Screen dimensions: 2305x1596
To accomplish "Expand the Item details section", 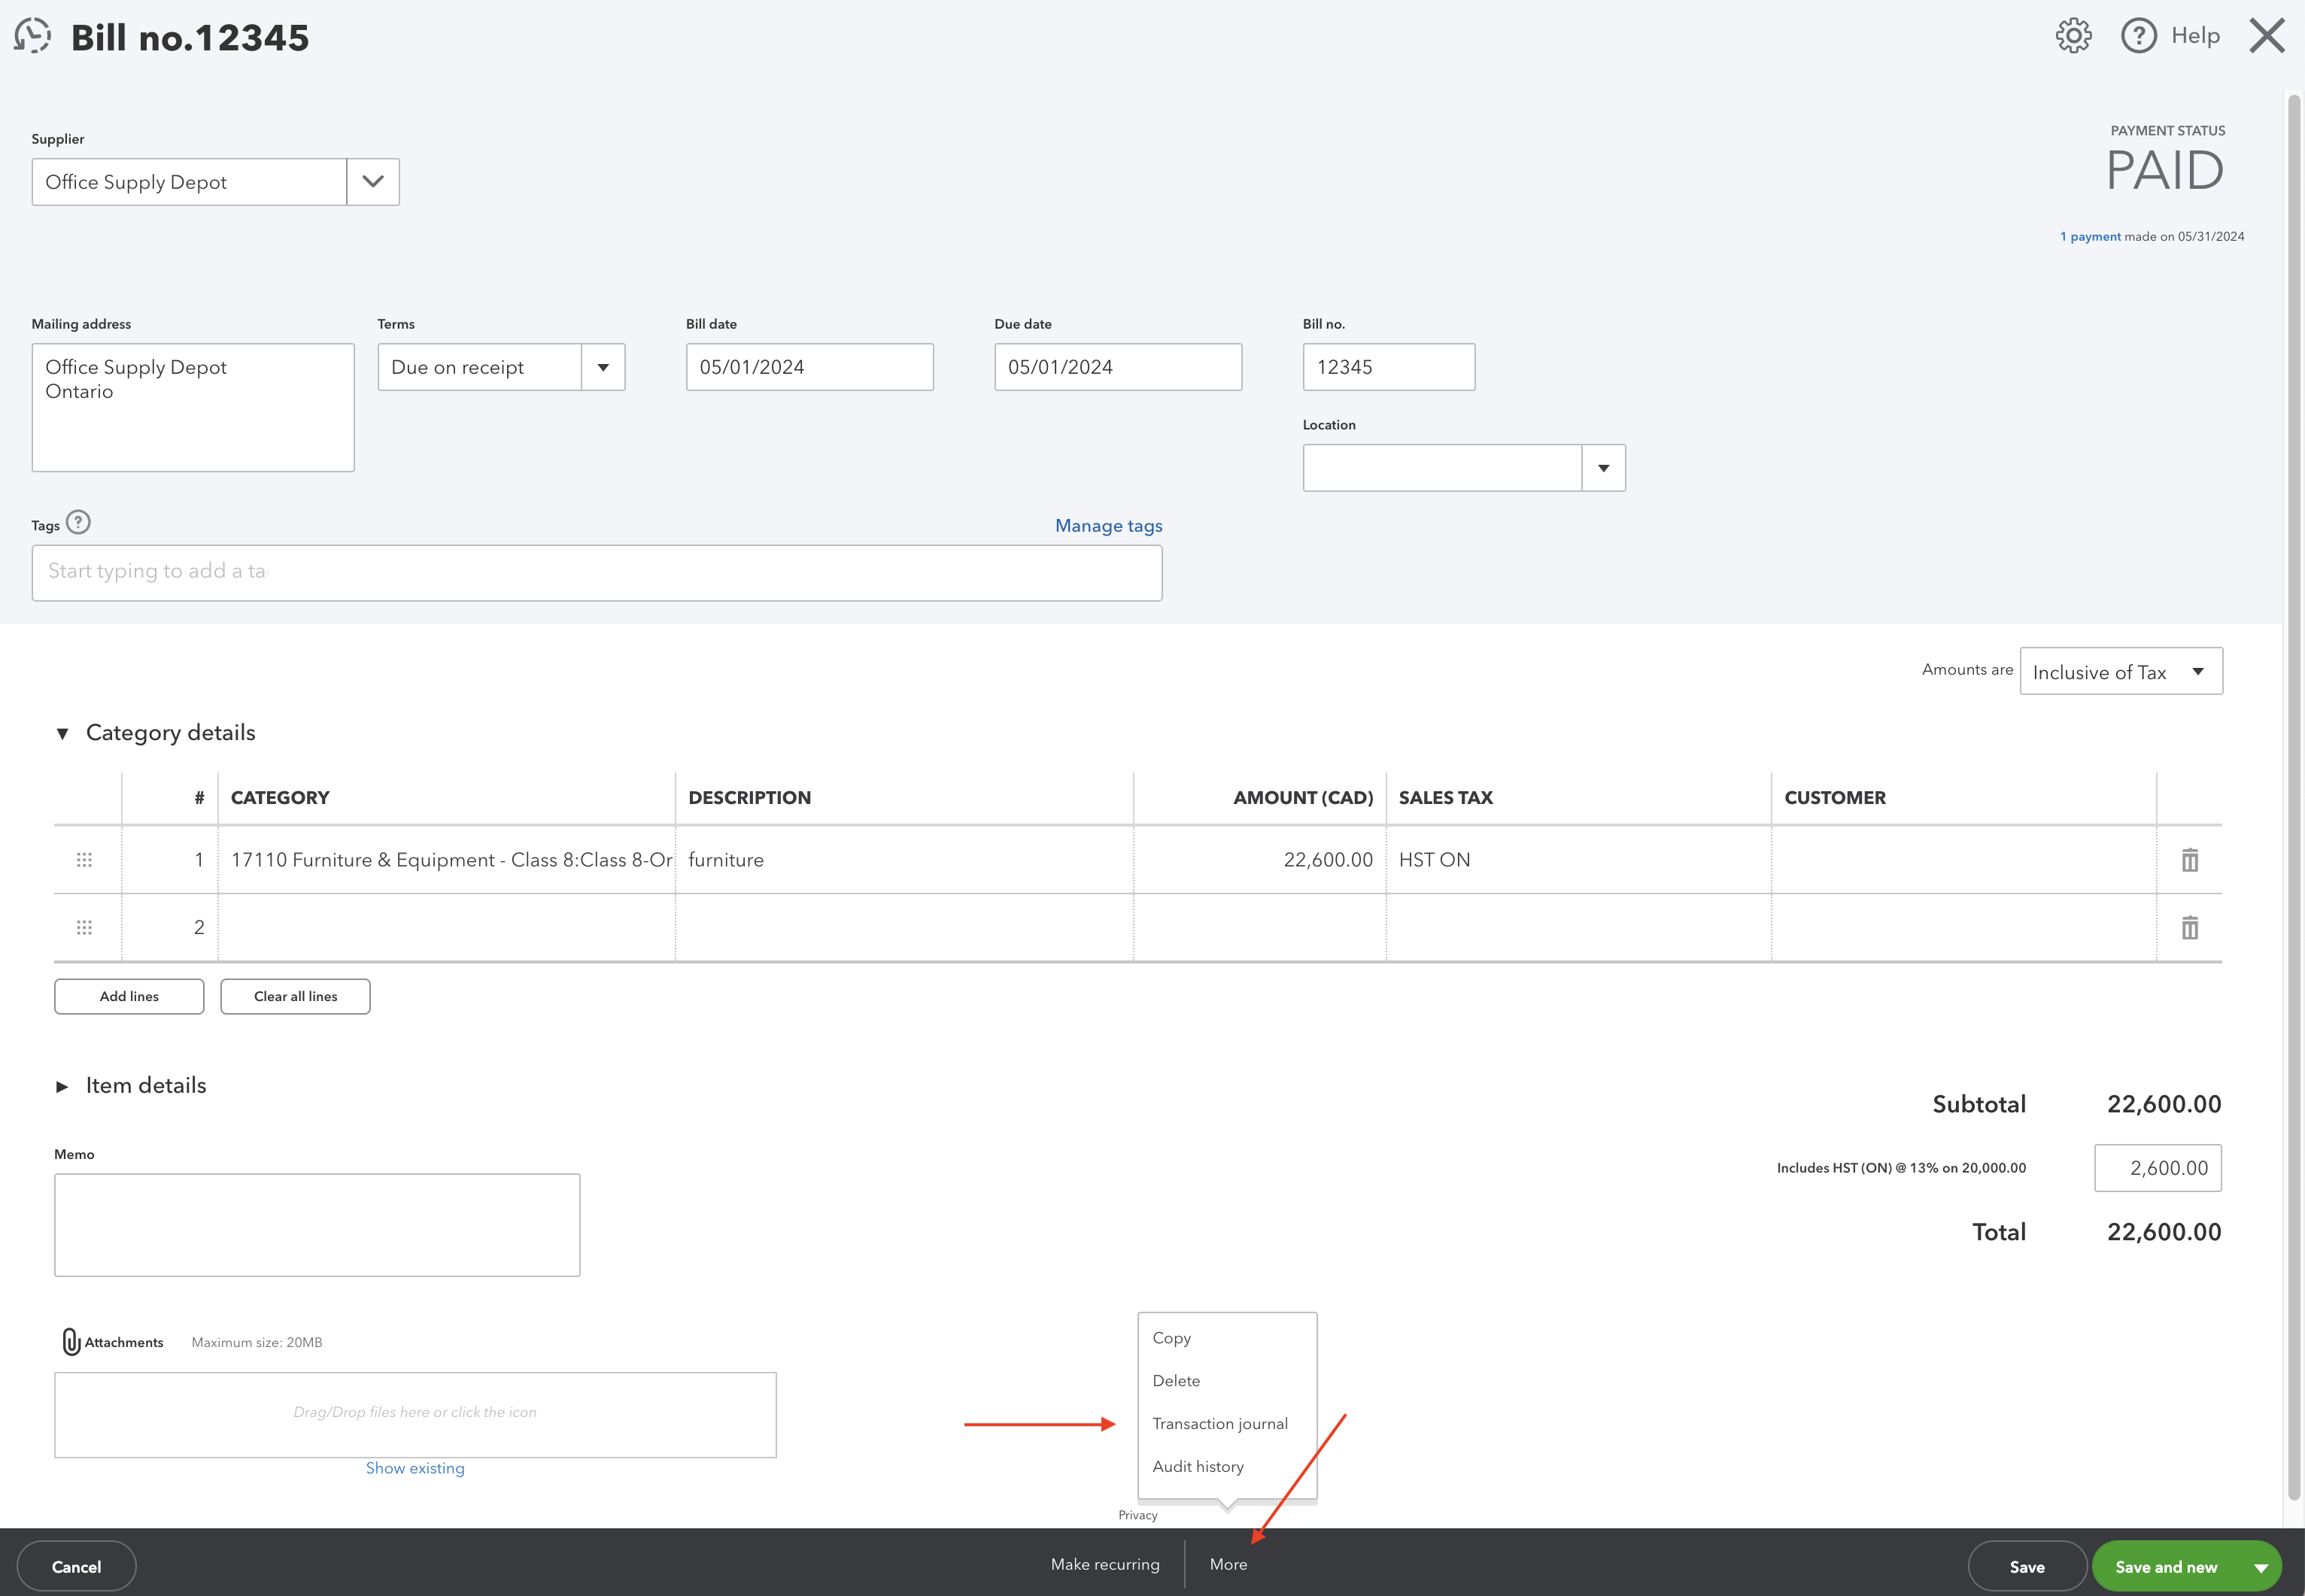I will (63, 1086).
